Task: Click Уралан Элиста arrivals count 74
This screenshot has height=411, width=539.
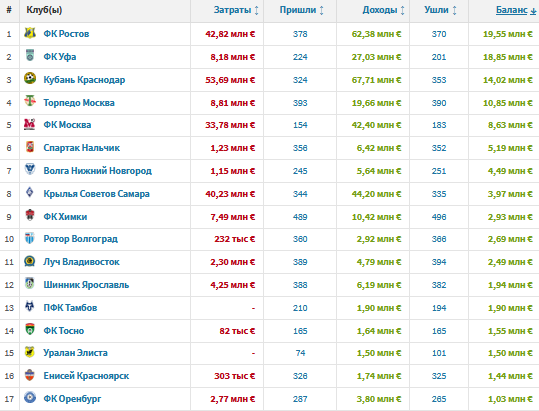Action: point(300,353)
